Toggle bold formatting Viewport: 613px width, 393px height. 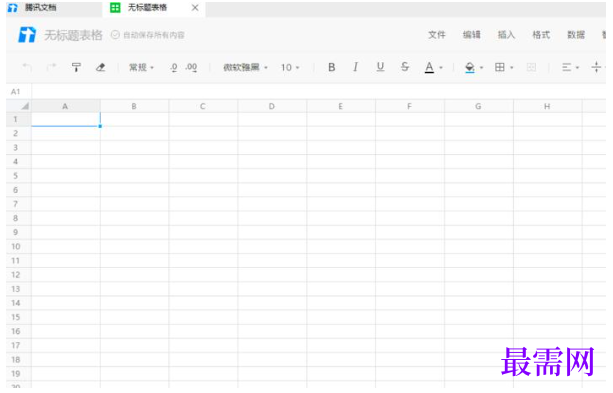pos(332,67)
